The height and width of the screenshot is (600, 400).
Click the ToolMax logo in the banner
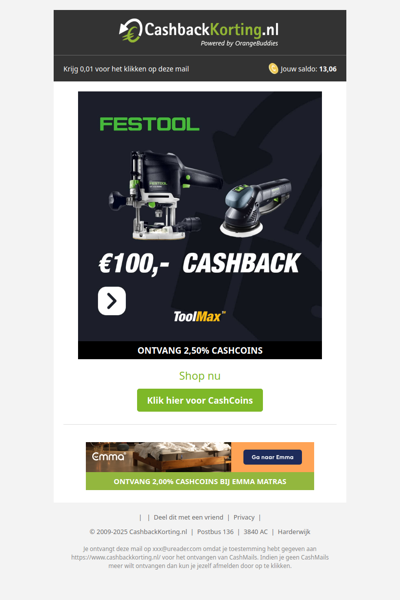click(199, 316)
